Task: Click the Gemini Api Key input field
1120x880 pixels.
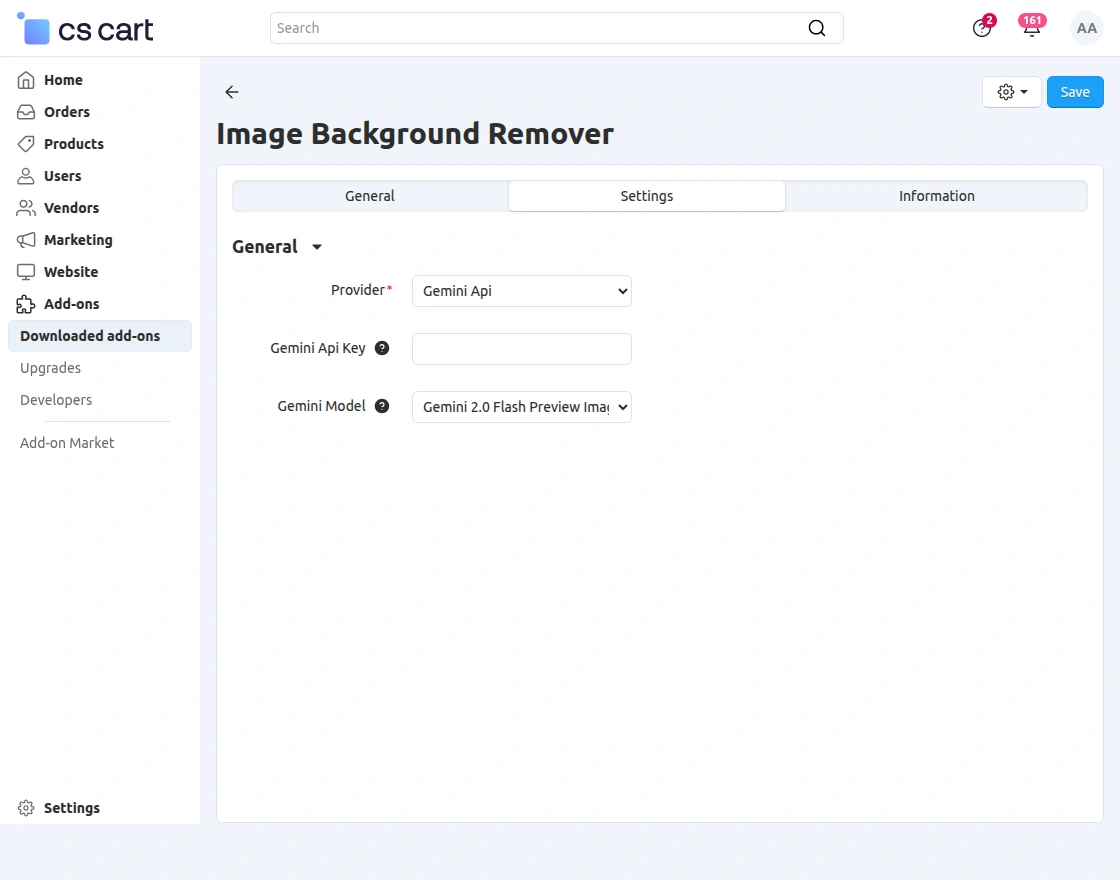Action: tap(521, 349)
